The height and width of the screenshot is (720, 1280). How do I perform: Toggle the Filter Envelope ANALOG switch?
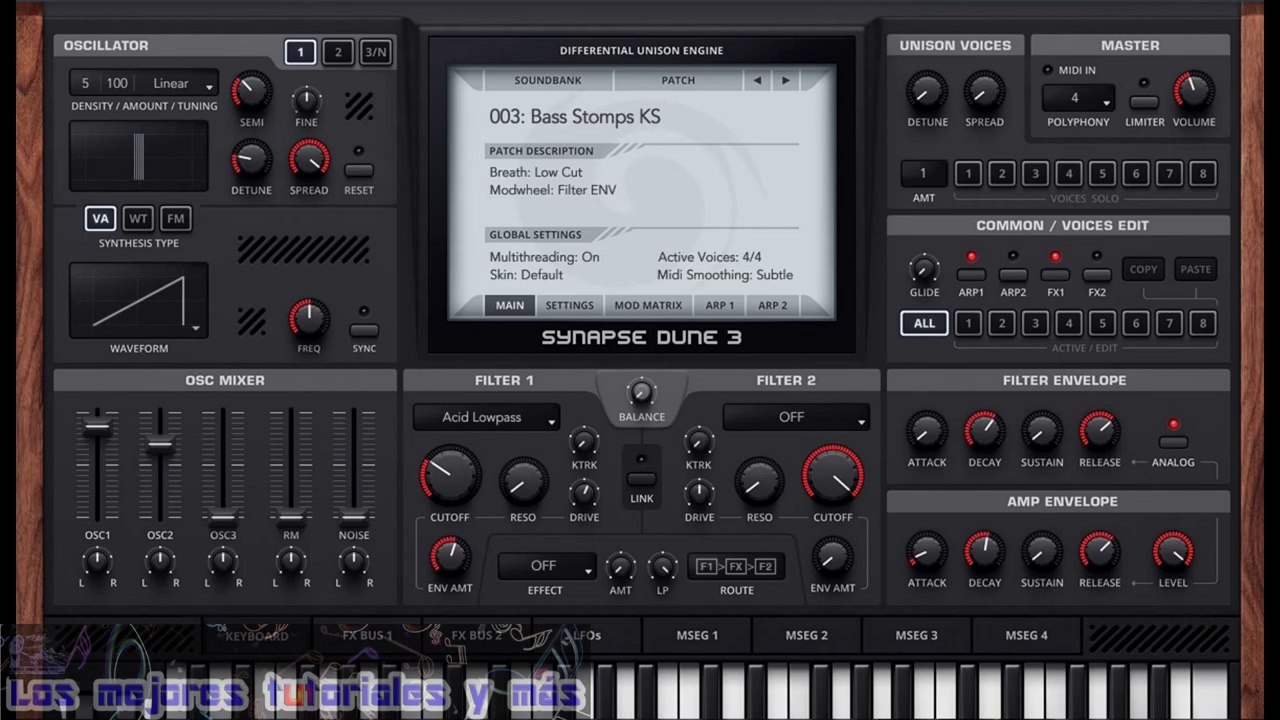coord(1173,442)
